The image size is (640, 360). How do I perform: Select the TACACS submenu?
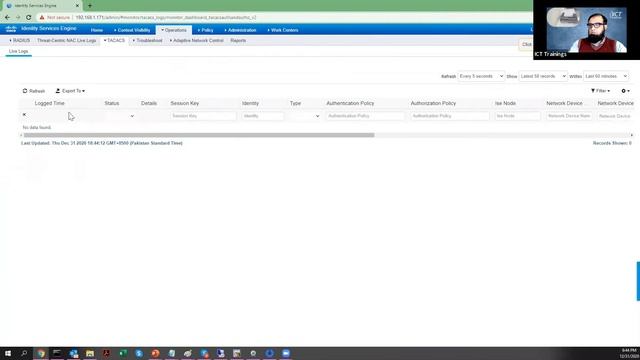pyautogui.click(x=114, y=41)
